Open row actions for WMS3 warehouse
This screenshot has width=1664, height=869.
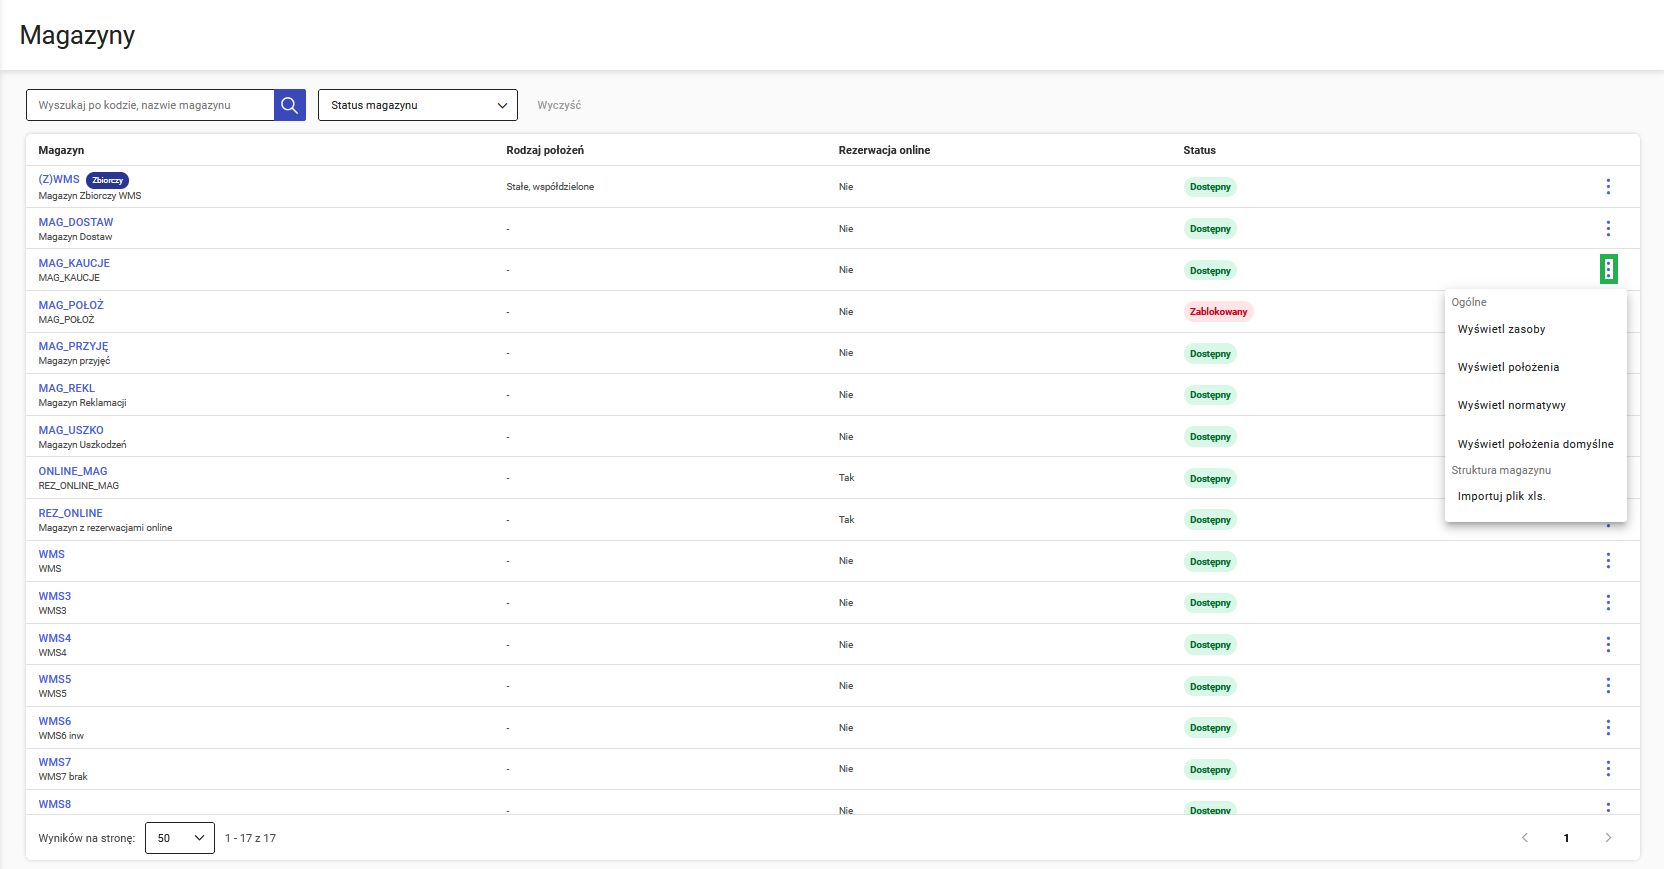(x=1608, y=603)
